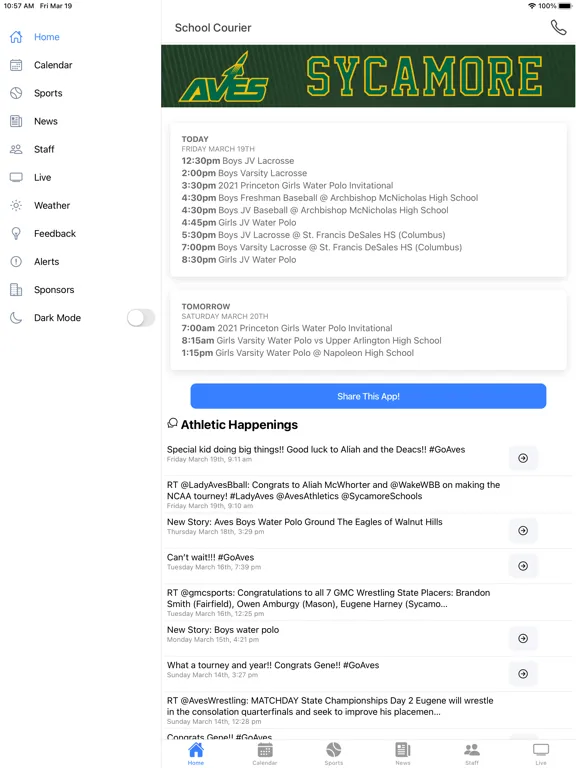Open the Live screen icon in sidebar
The width and height of the screenshot is (576, 768).
16,177
